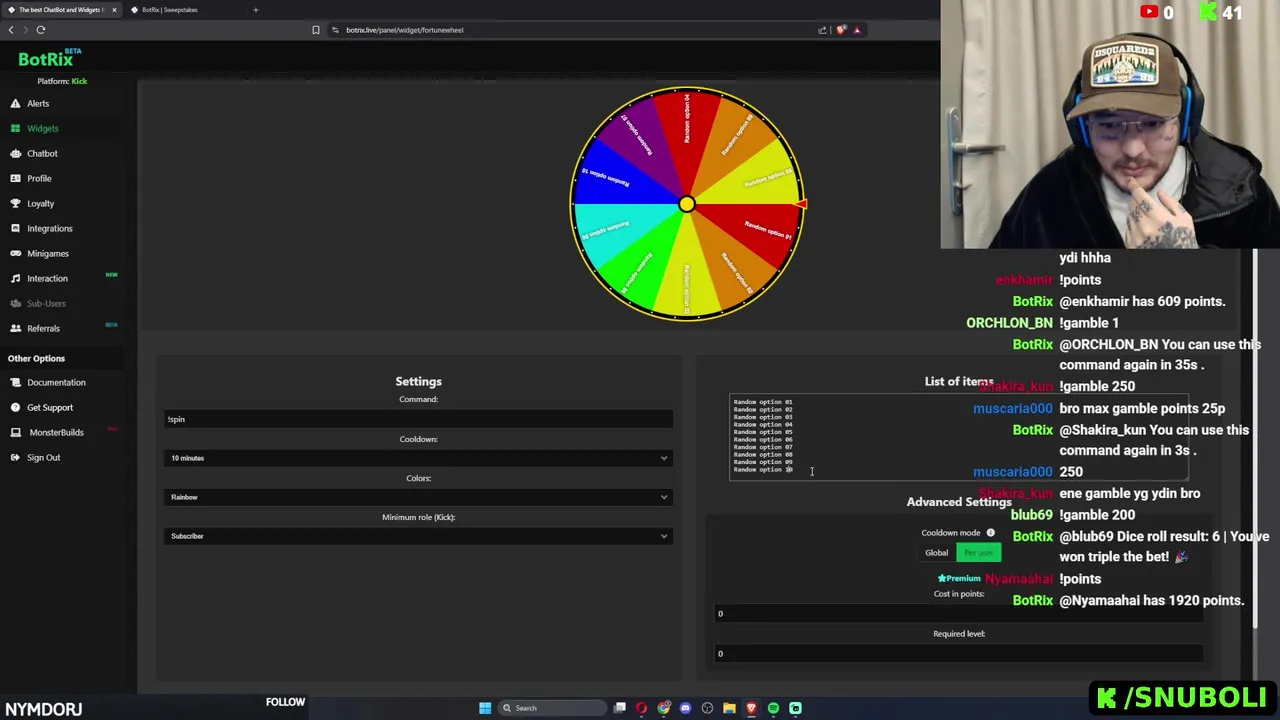Image resolution: width=1280 pixels, height=720 pixels.
Task: Open File Explorer from the taskbar
Action: pos(729,708)
